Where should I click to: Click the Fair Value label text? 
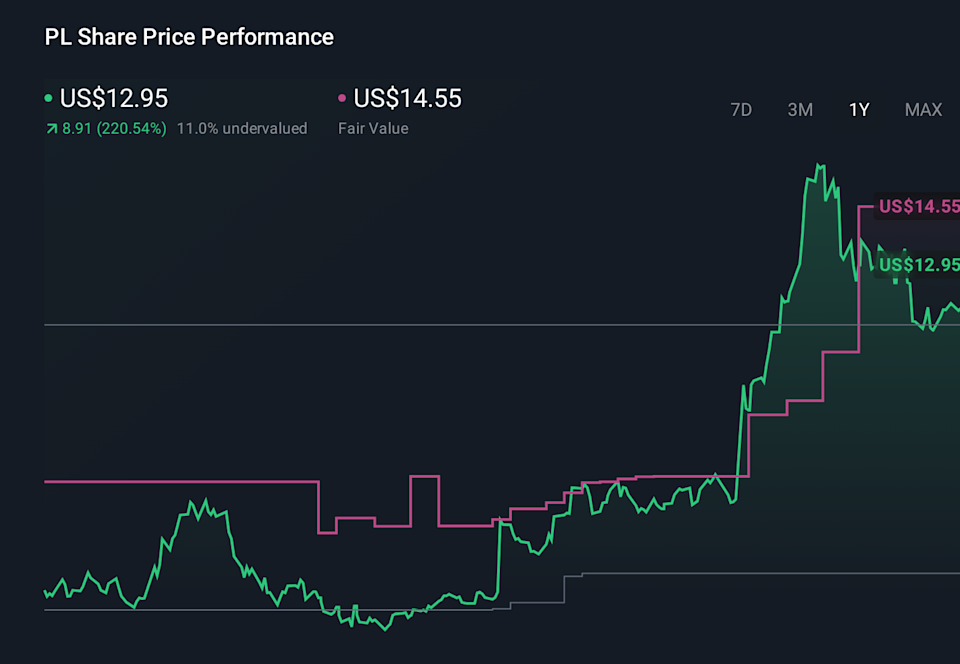[x=374, y=128]
